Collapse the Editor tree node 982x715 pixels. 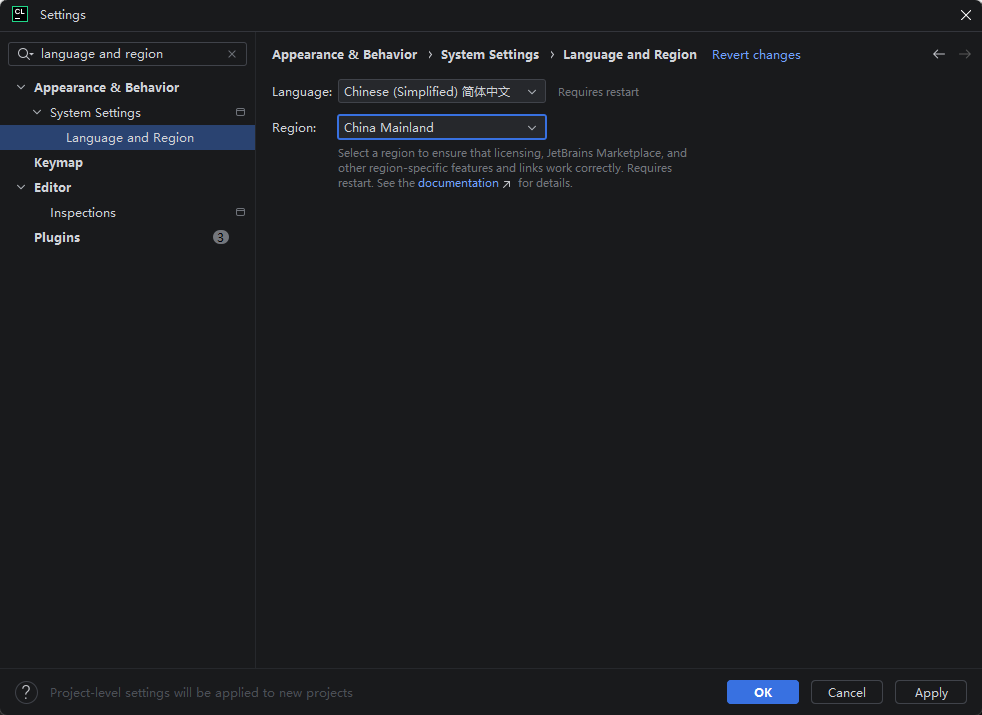coord(21,187)
